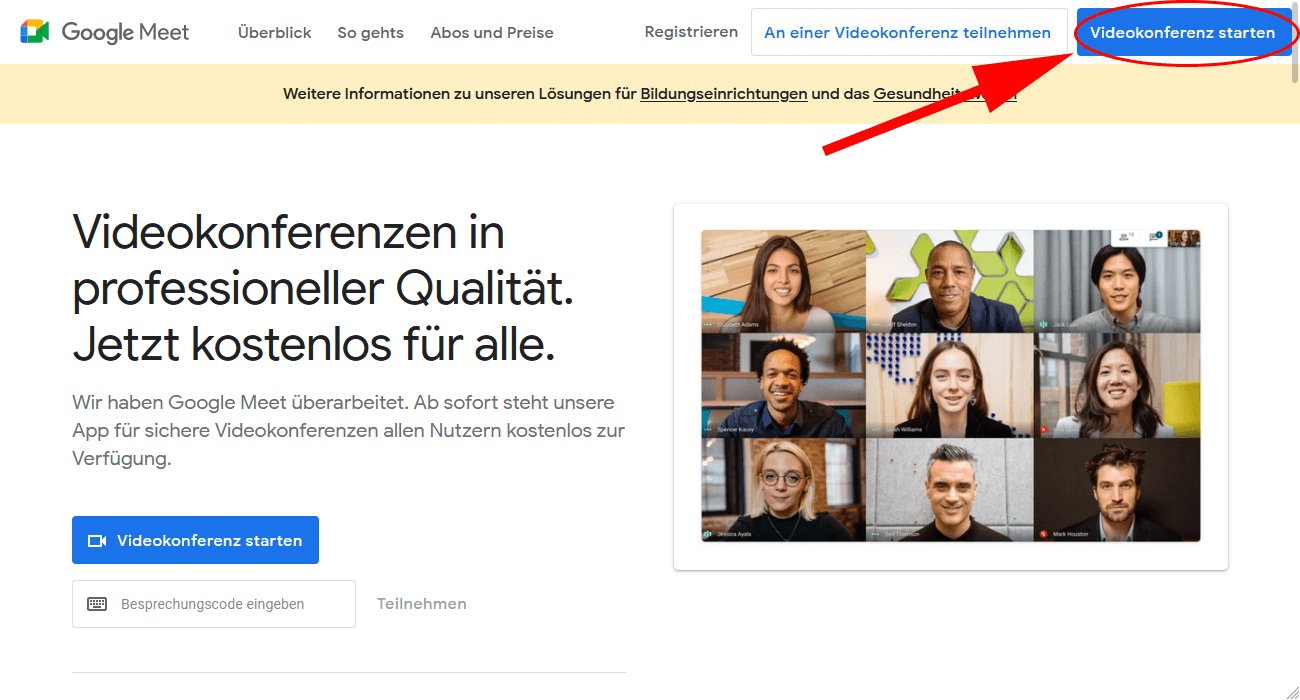Click the chat icon in the preview image
The width and height of the screenshot is (1300, 700).
(x=1155, y=237)
